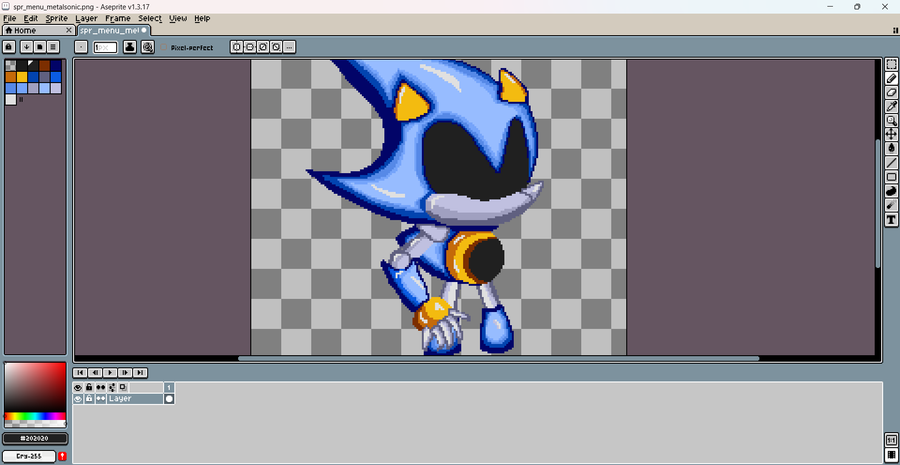The height and width of the screenshot is (465, 900).
Task: Open the palette sort options arrow button
Action: (x=26, y=47)
